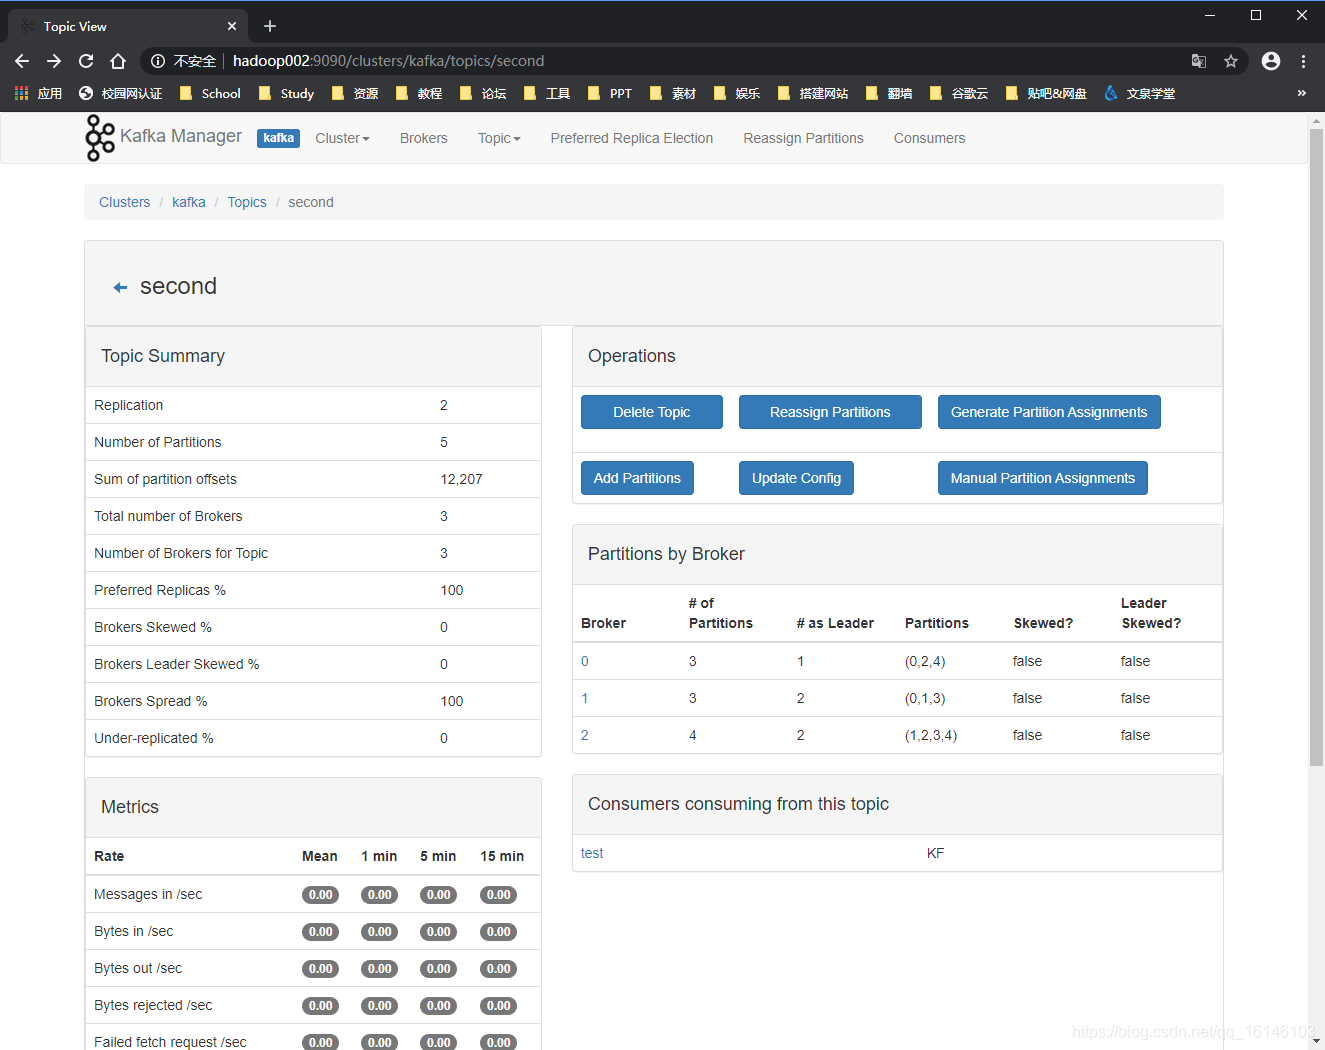The image size is (1325, 1050).
Task: Open the Study bookmark folder
Action: point(286,93)
